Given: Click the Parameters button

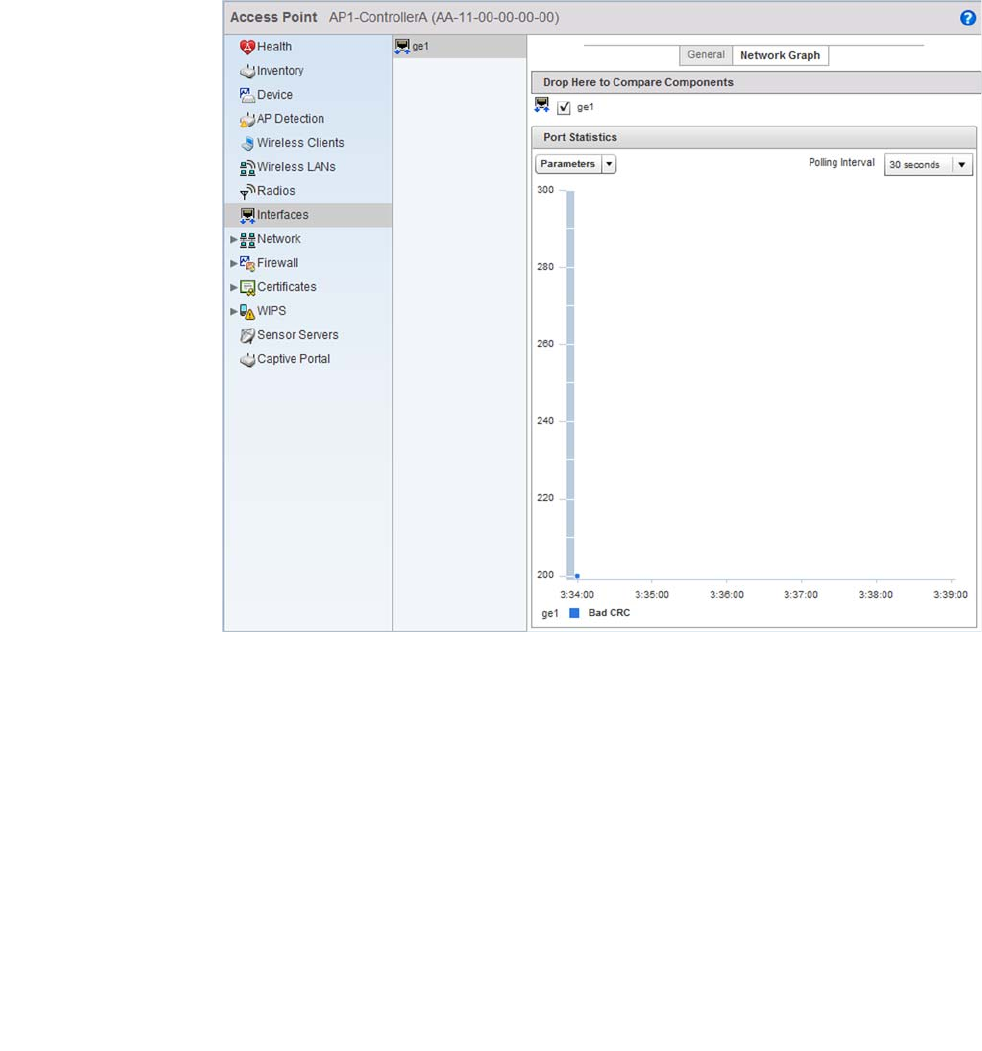Looking at the screenshot, I should click(x=568, y=164).
